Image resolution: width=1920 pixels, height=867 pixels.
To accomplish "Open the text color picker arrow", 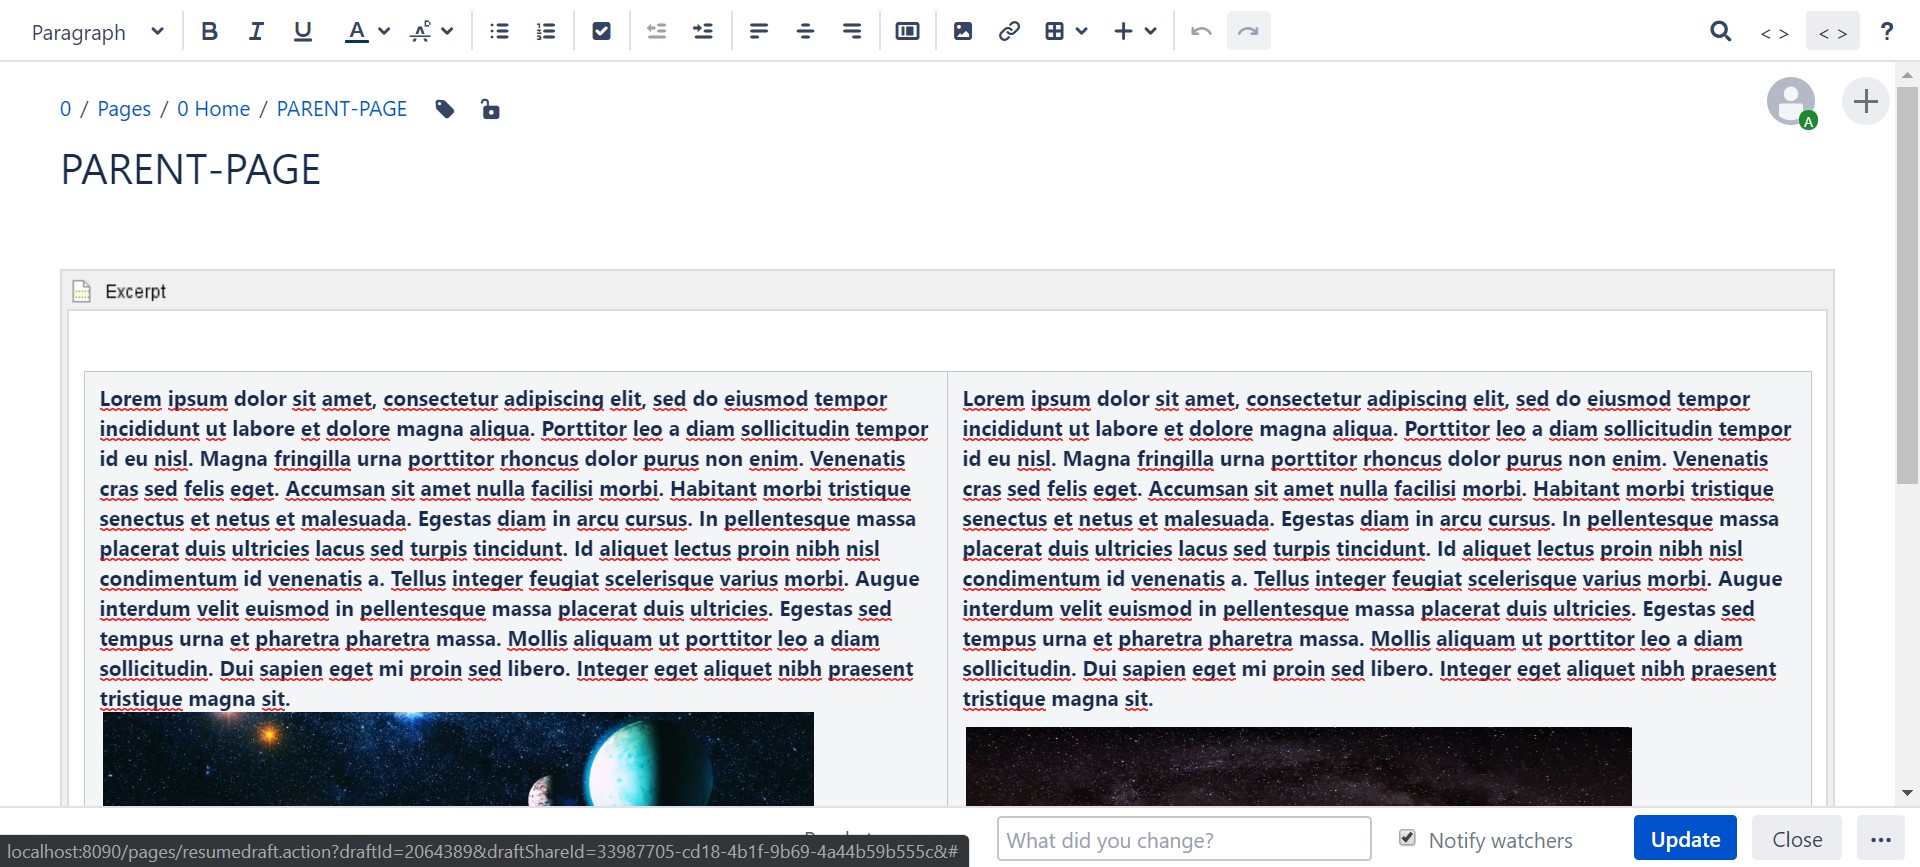I will 384,31.
